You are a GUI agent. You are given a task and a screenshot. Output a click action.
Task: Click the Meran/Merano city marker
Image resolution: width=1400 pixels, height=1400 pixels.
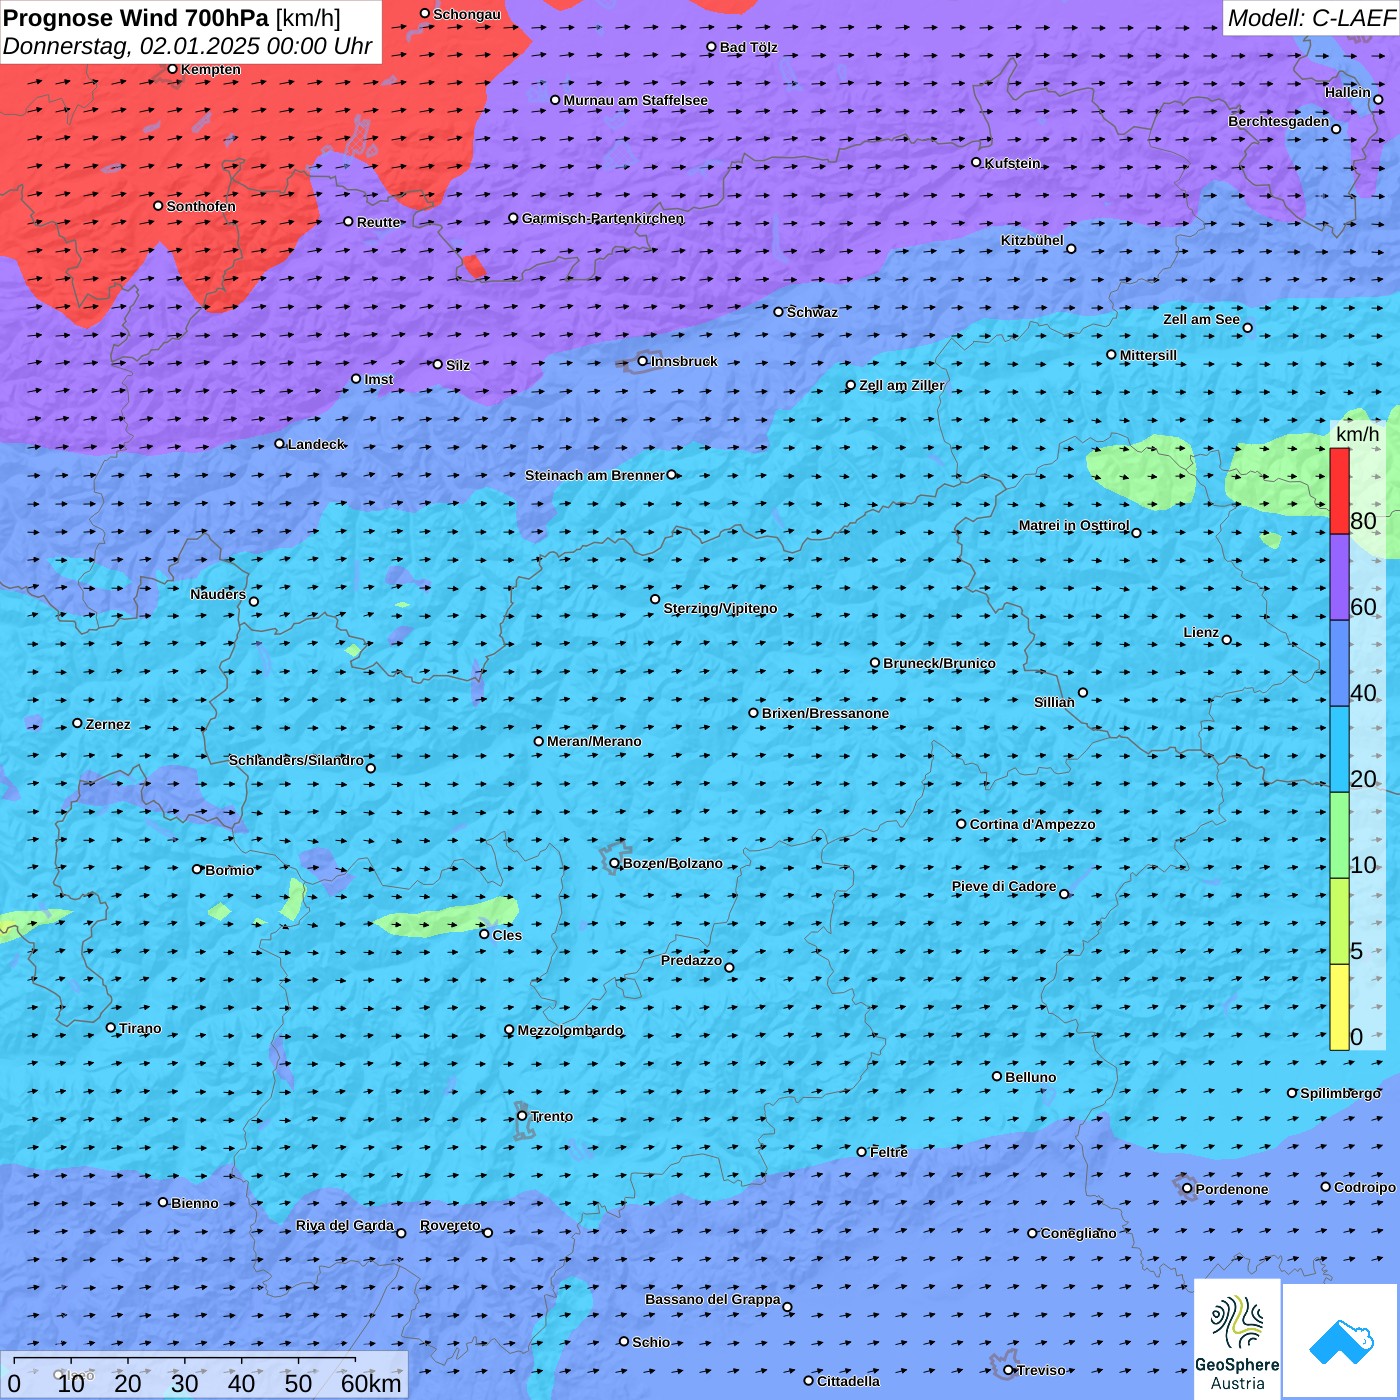(x=539, y=741)
